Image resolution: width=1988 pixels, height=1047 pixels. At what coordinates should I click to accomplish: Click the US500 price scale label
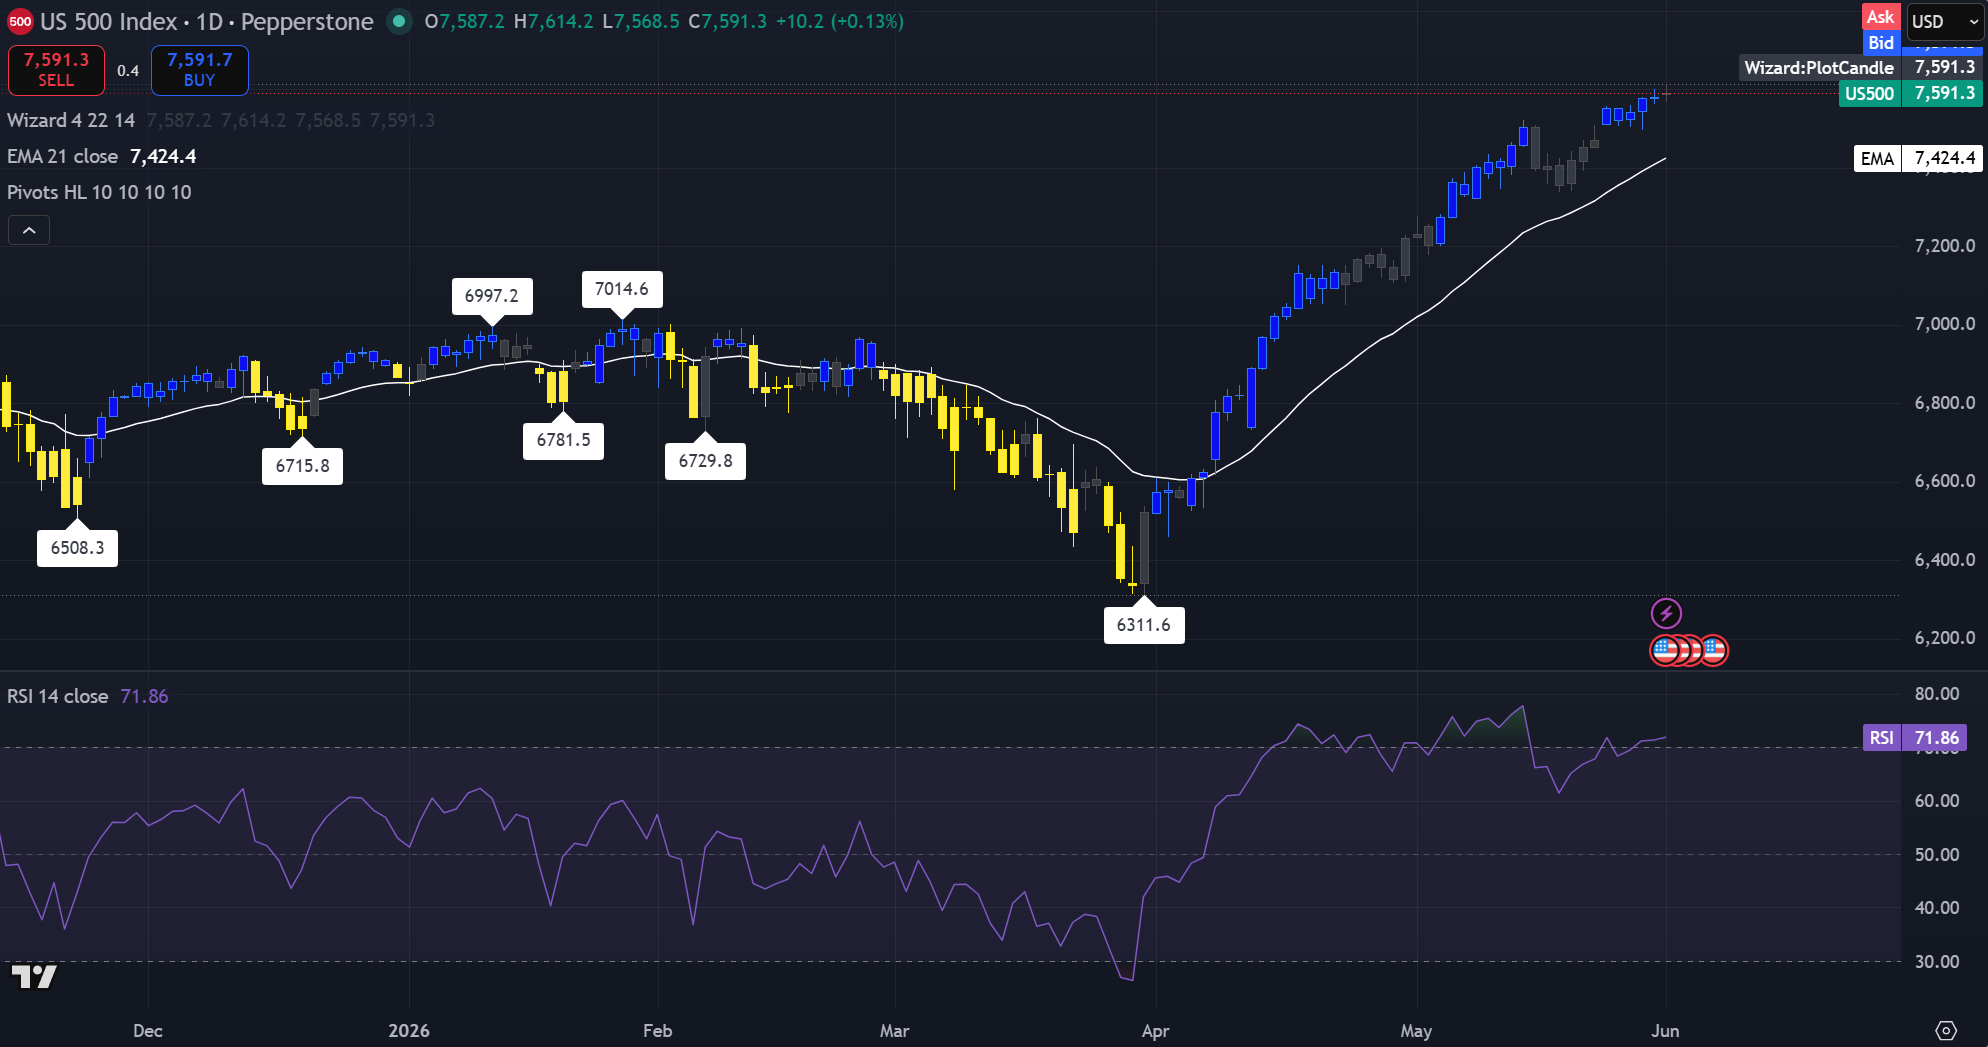click(1911, 93)
